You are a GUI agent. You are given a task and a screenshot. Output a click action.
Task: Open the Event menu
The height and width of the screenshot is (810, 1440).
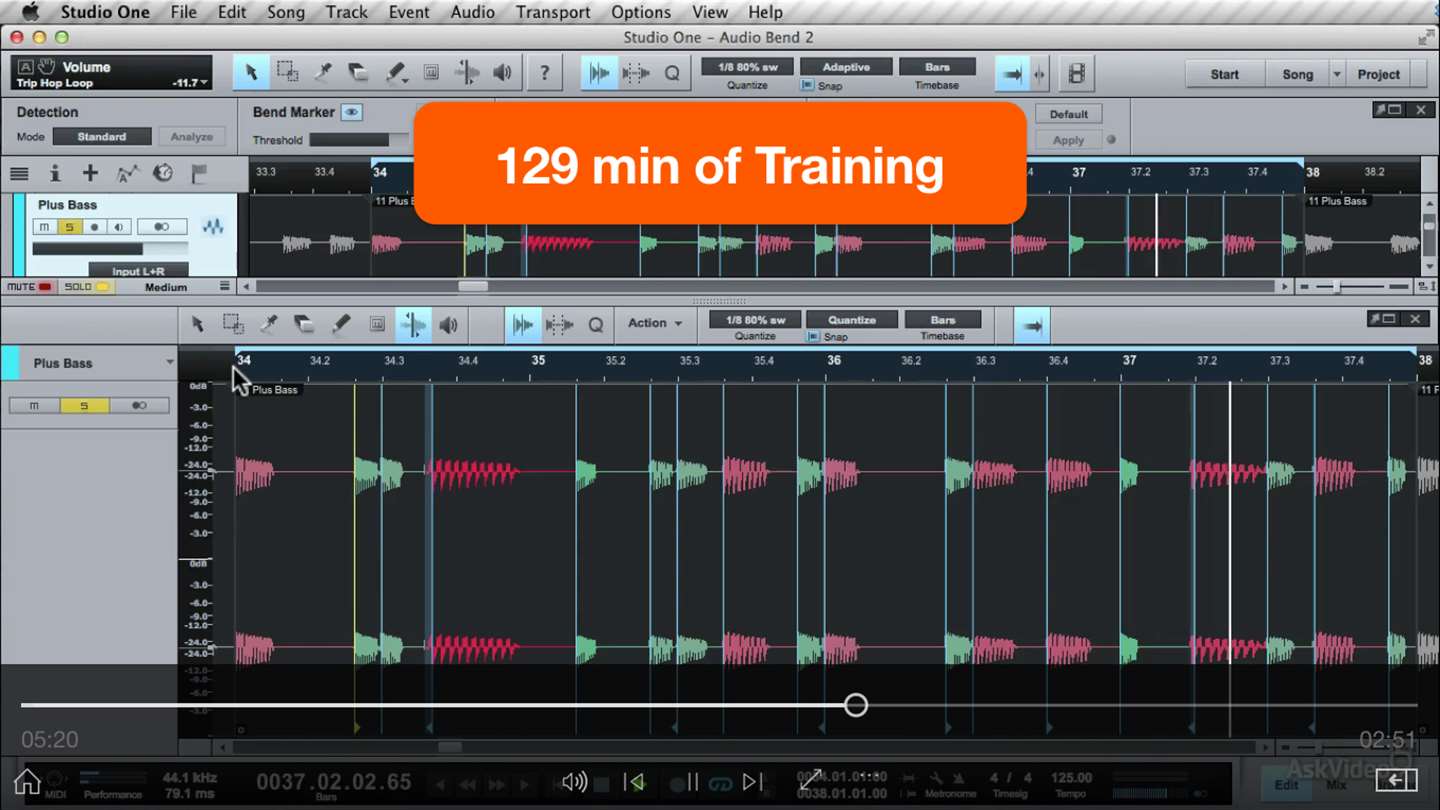409,12
